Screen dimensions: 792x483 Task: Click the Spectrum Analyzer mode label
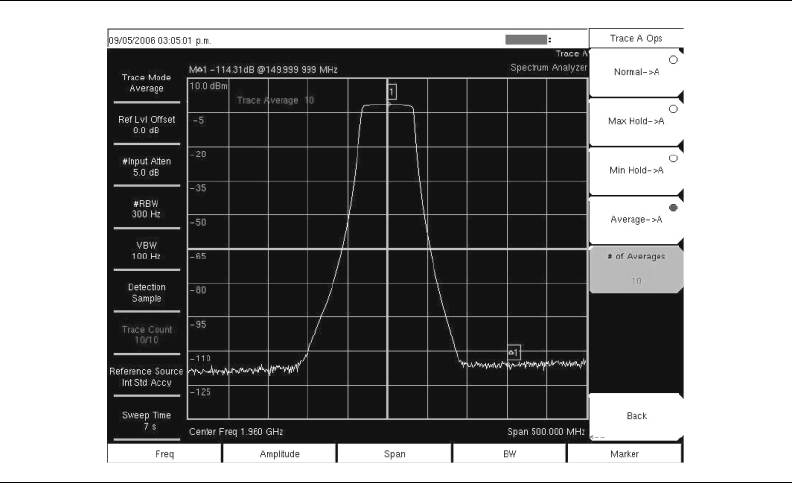coord(549,68)
